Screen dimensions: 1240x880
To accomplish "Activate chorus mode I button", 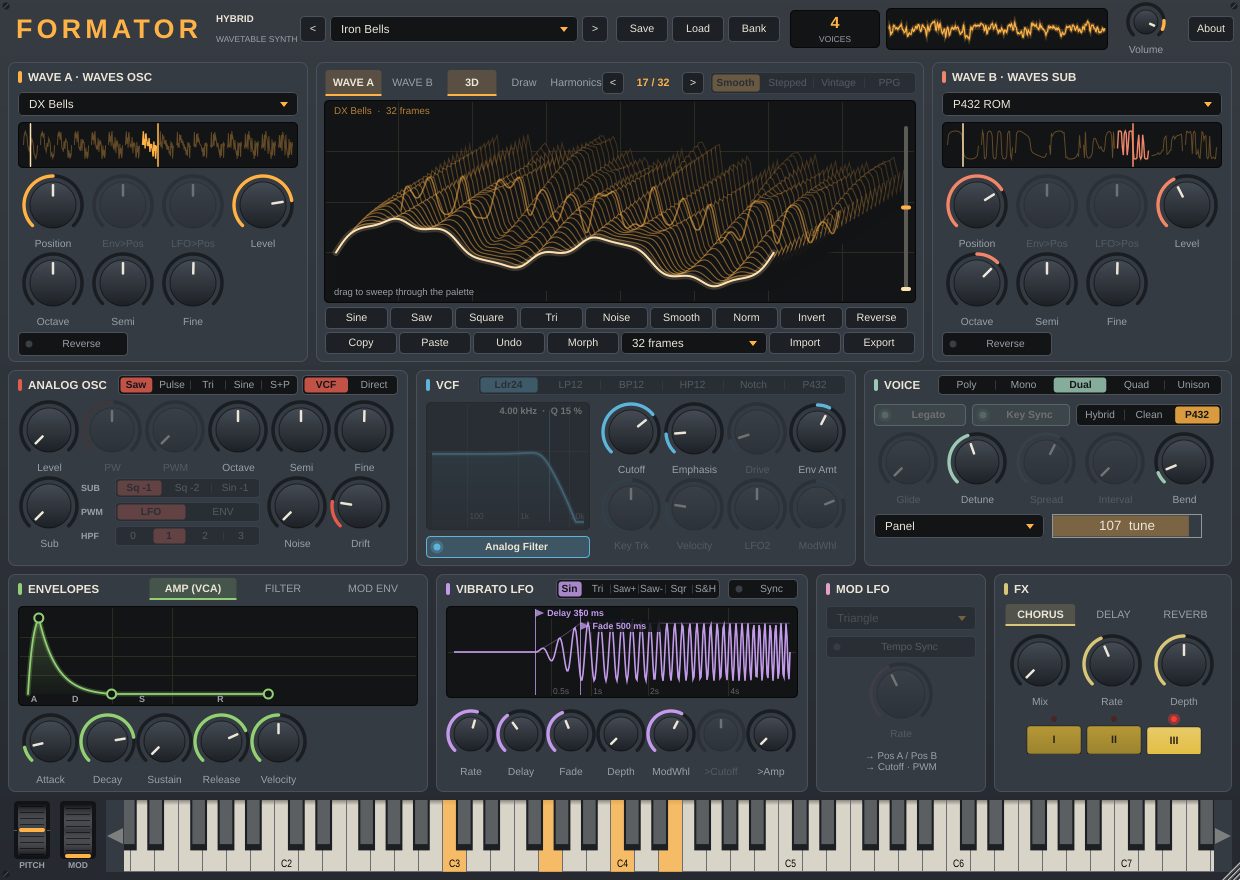I will [x=1054, y=740].
